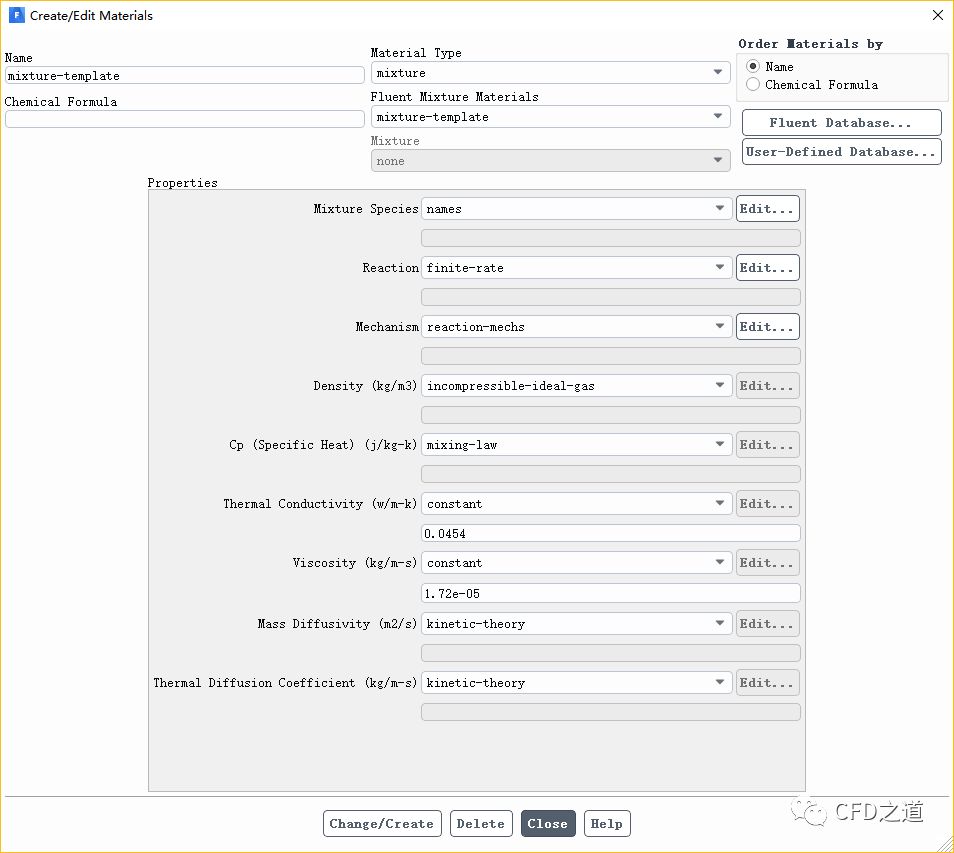The width and height of the screenshot is (954, 853).
Task: Click Edit button next to Reaction
Action: [x=767, y=268]
